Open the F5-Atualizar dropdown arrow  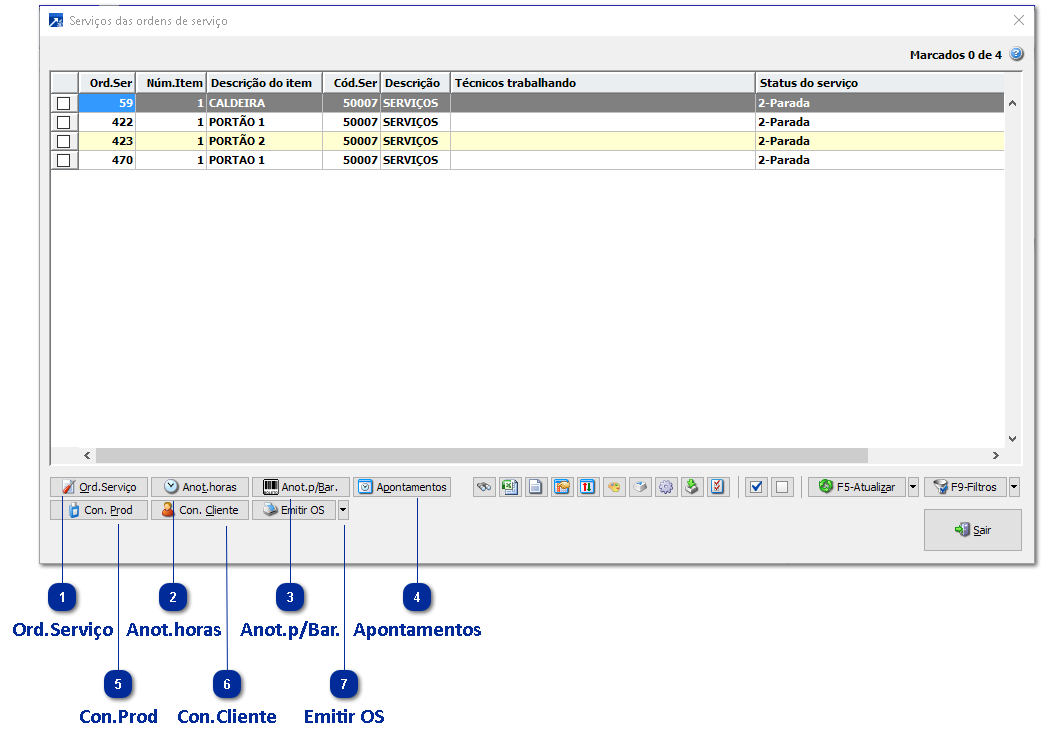pyautogui.click(x=913, y=487)
